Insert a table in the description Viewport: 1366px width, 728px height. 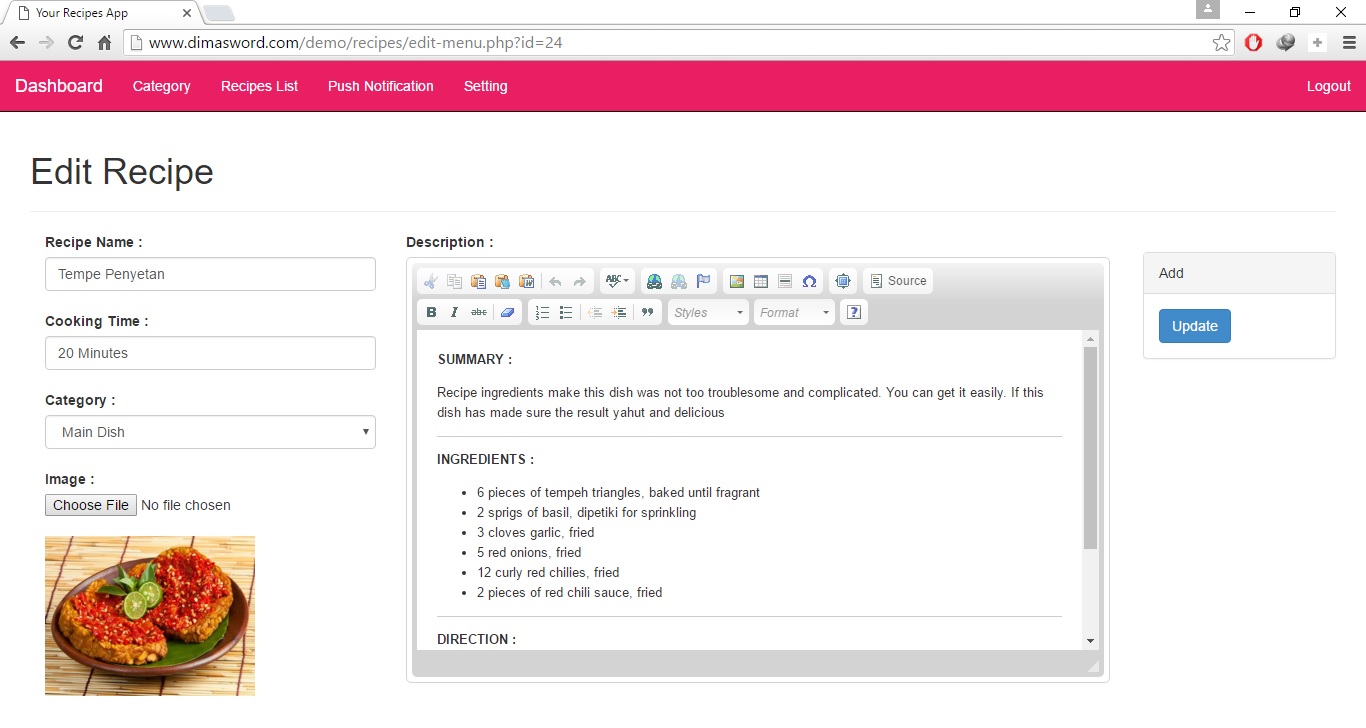click(x=761, y=281)
